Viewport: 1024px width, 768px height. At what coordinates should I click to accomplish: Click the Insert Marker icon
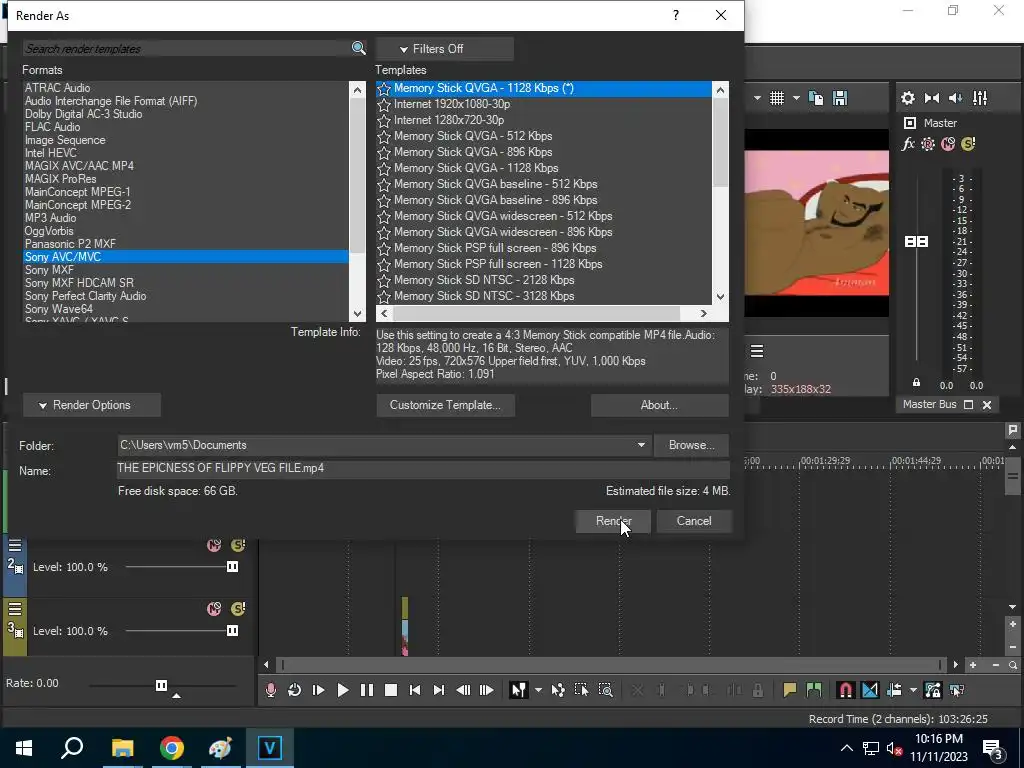tap(790, 690)
